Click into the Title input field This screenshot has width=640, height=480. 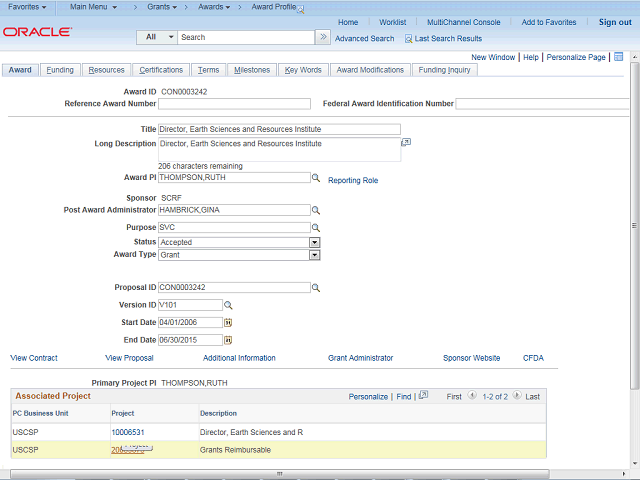click(278, 129)
